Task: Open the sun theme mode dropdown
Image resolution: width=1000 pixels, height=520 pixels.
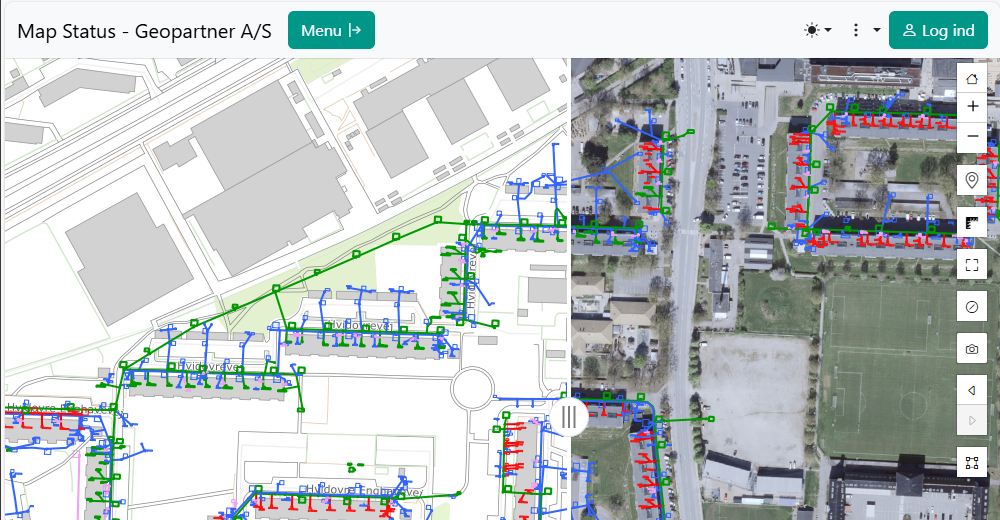Action: pyautogui.click(x=817, y=30)
